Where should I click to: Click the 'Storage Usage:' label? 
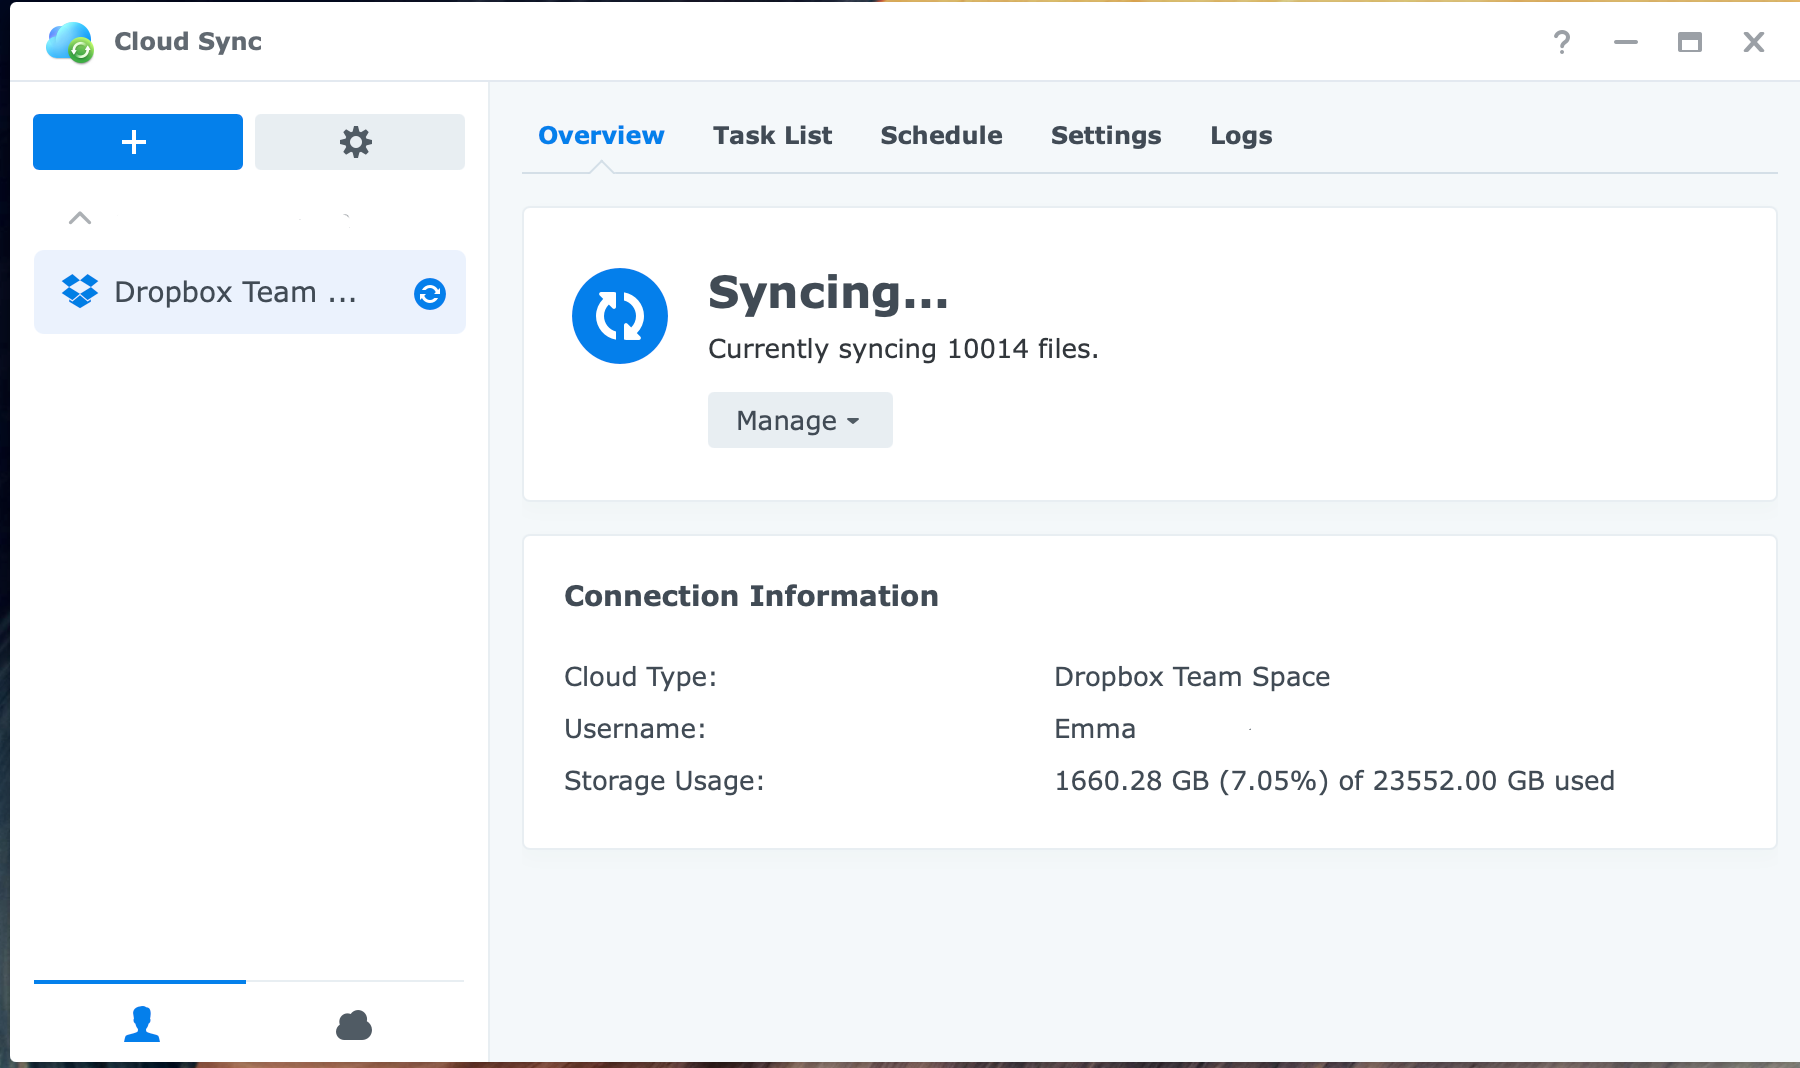click(664, 781)
